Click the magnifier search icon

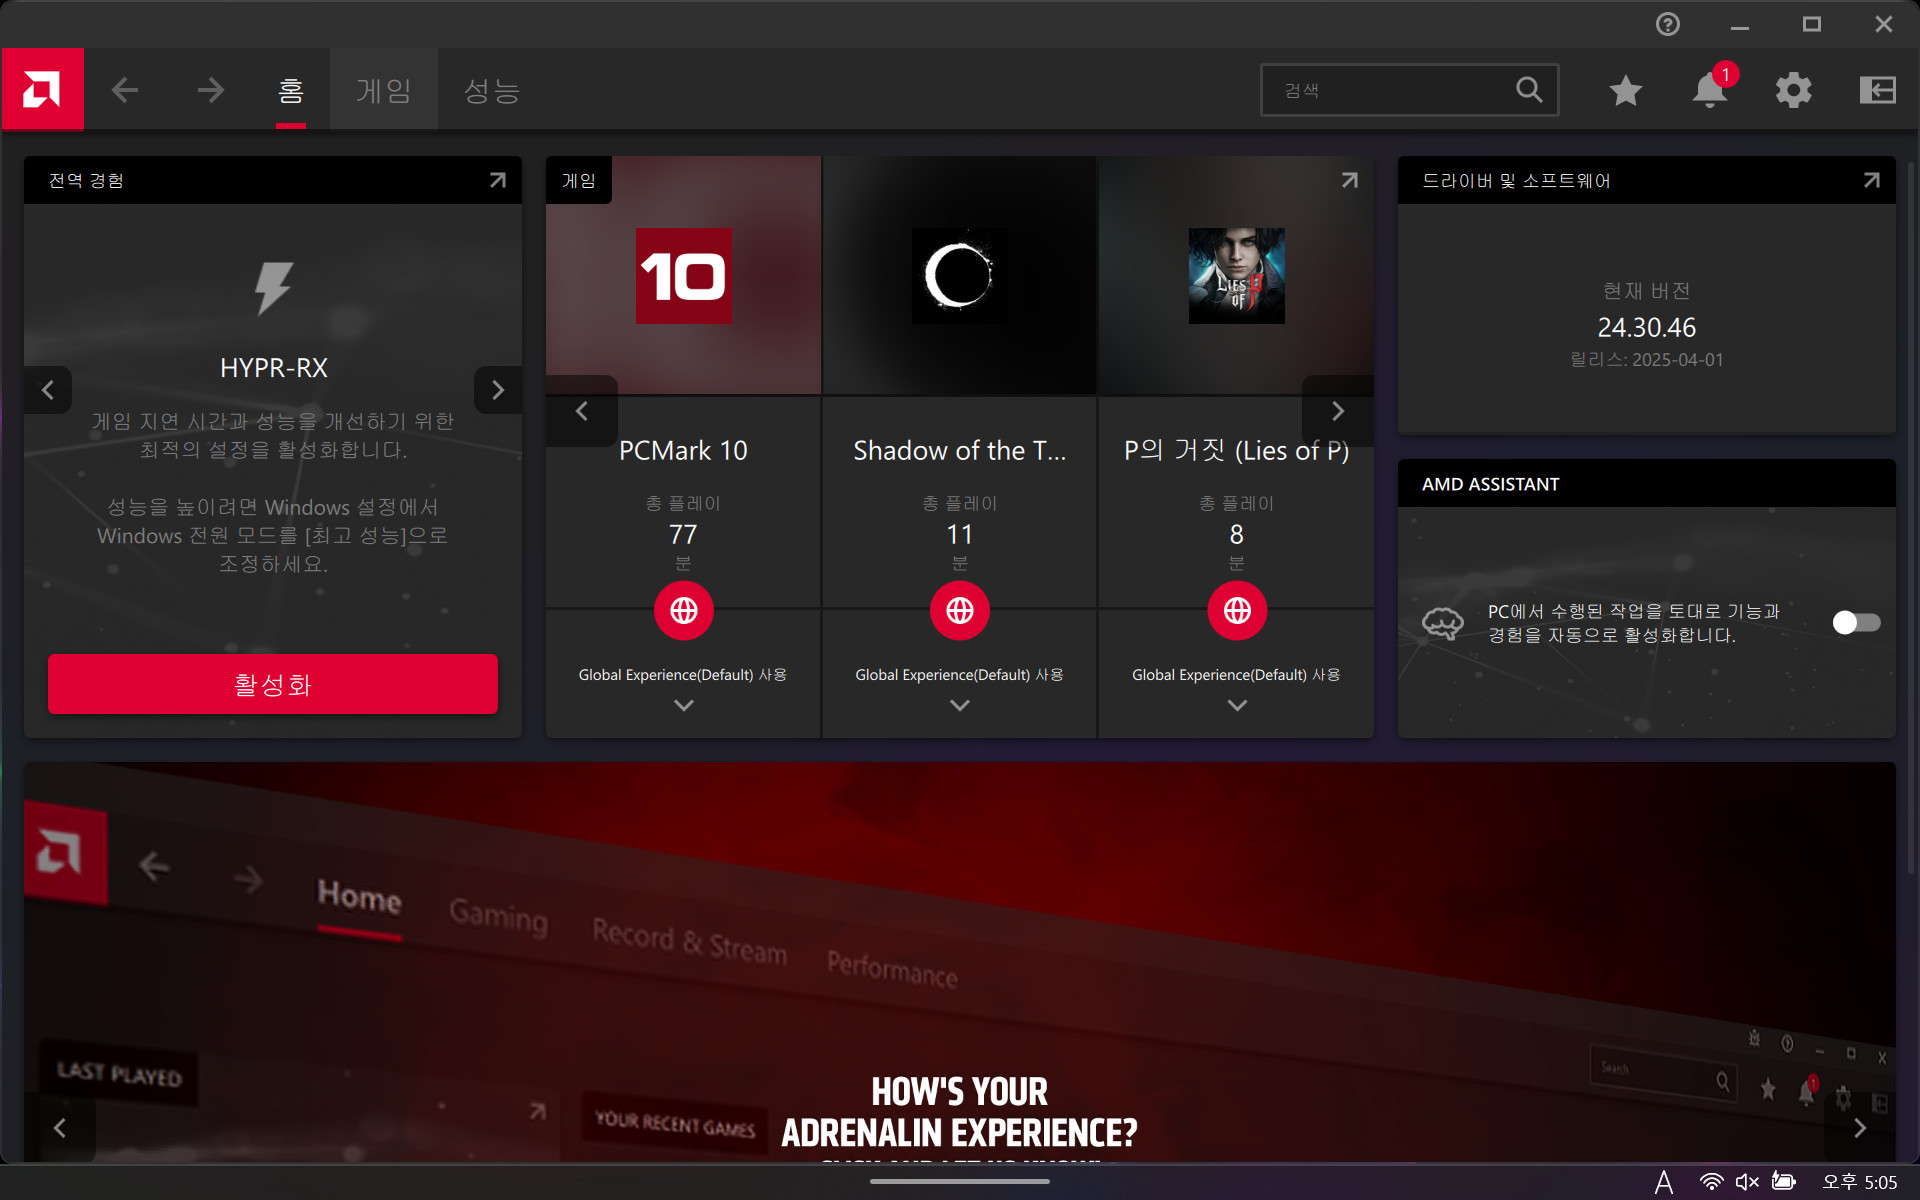pos(1529,90)
